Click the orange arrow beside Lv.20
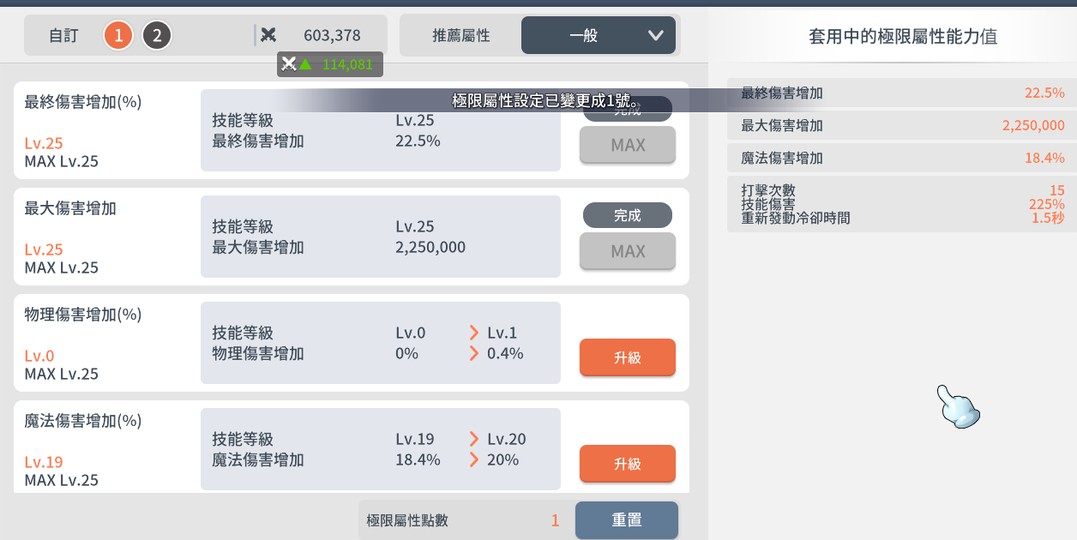This screenshot has width=1077, height=540. (474, 439)
